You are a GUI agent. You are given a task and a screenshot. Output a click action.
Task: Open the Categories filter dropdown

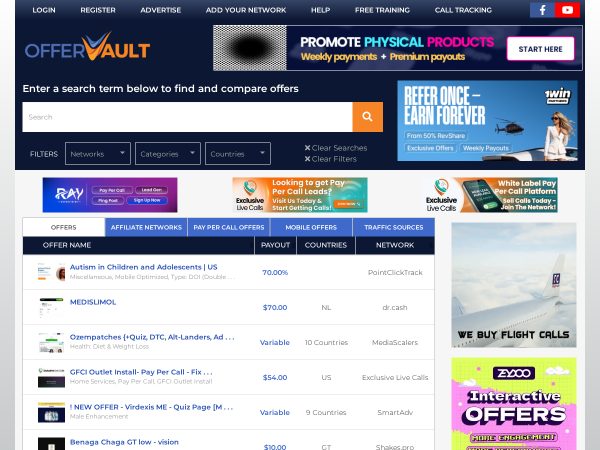pos(168,153)
